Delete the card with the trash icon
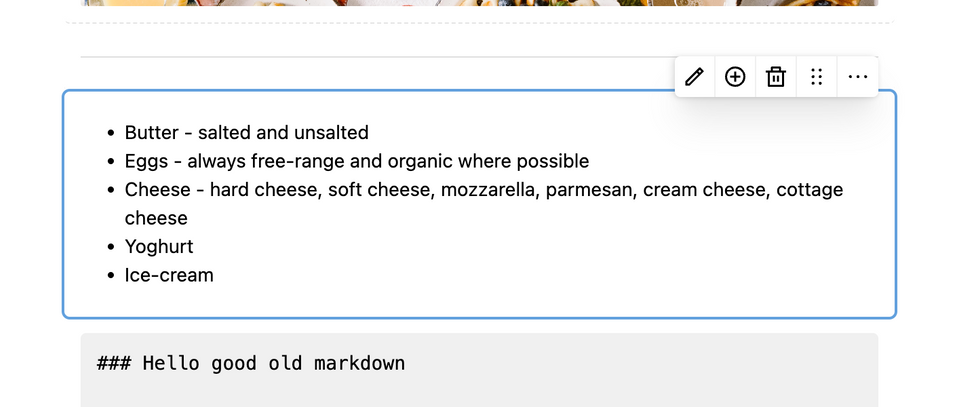Image resolution: width=960 pixels, height=407 pixels. (776, 77)
